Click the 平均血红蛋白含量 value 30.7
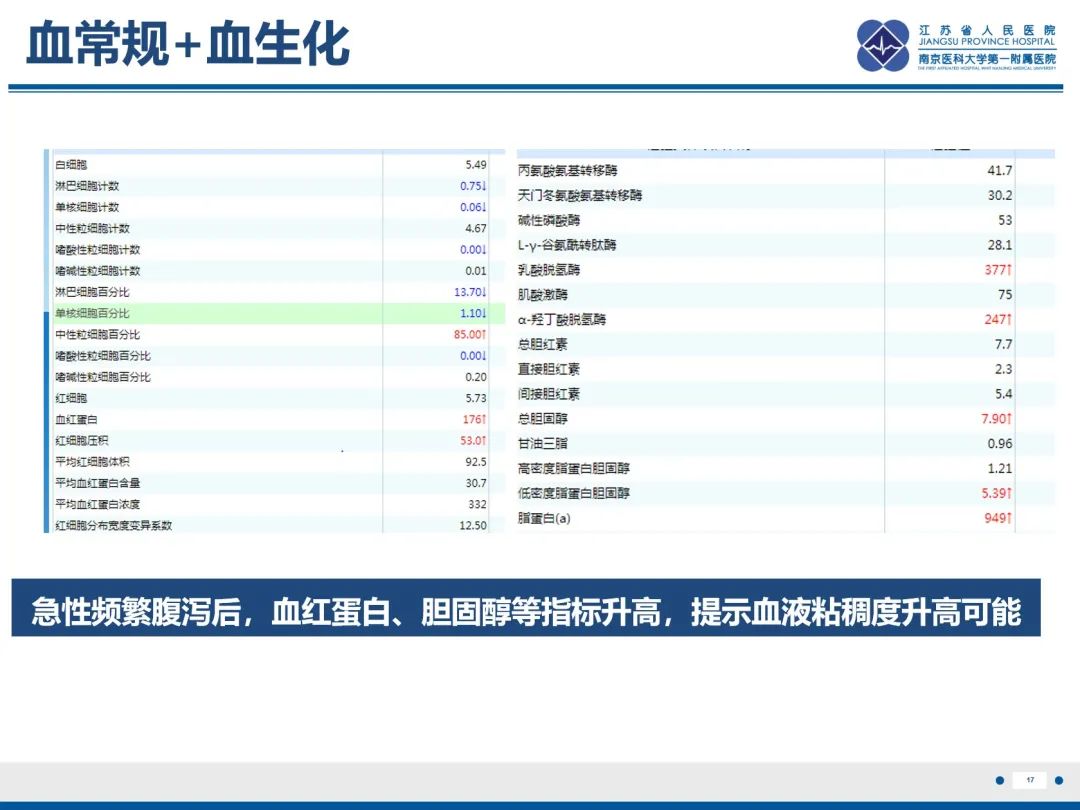The height and width of the screenshot is (810, 1080). 476,483
